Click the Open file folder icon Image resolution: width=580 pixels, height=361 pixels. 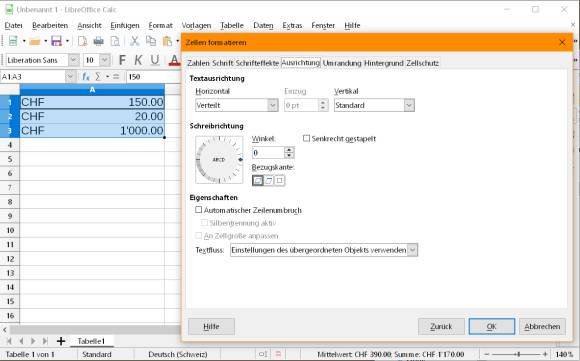(x=35, y=41)
